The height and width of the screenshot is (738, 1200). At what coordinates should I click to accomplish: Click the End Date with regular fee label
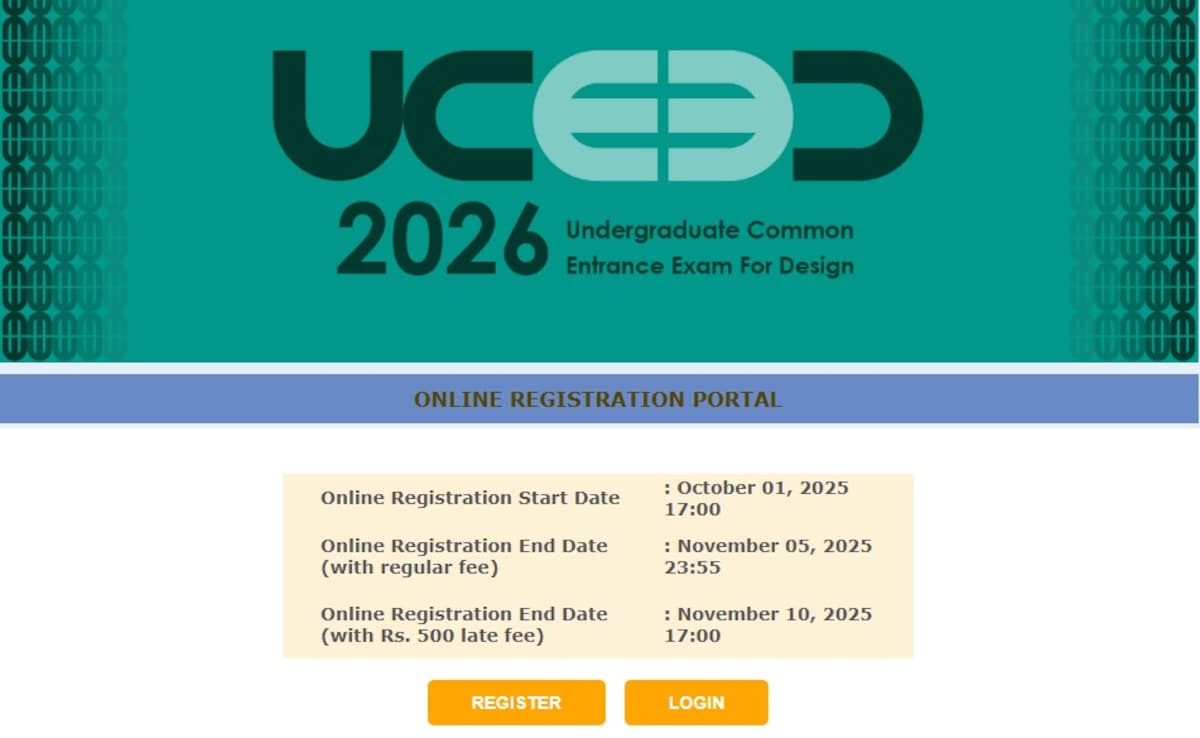point(464,556)
